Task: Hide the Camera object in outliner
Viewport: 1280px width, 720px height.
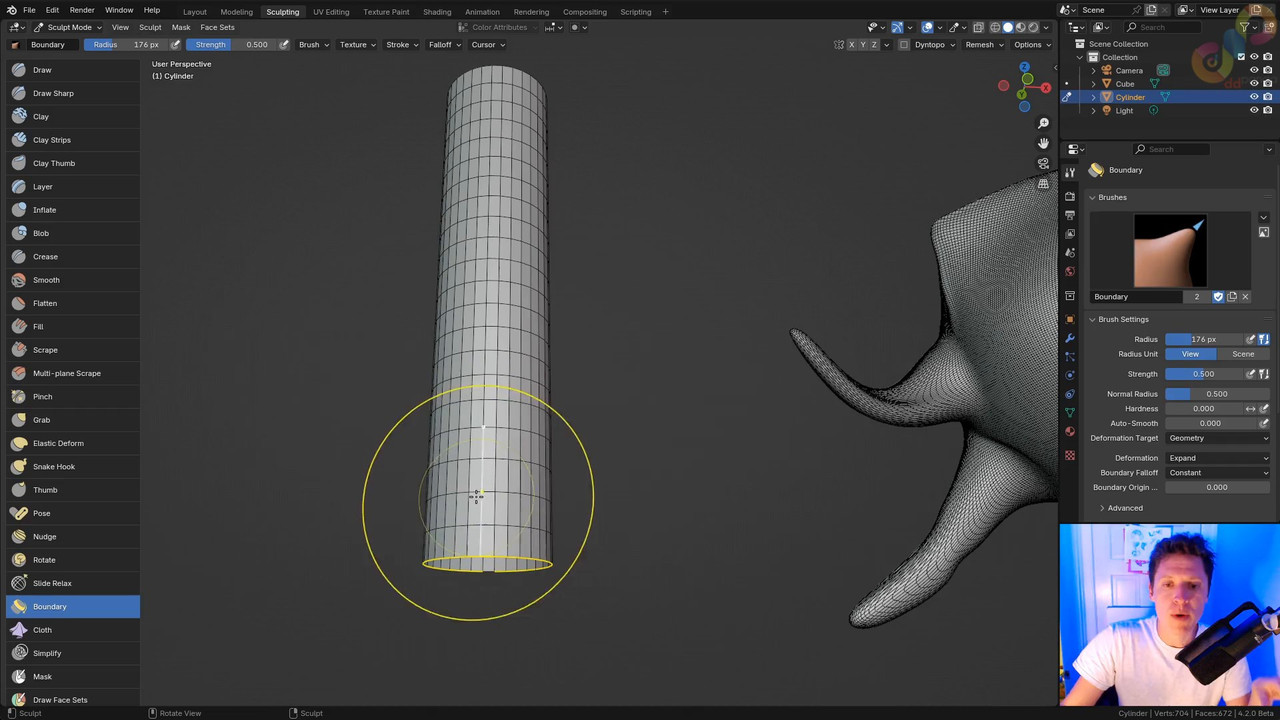Action: [1254, 70]
